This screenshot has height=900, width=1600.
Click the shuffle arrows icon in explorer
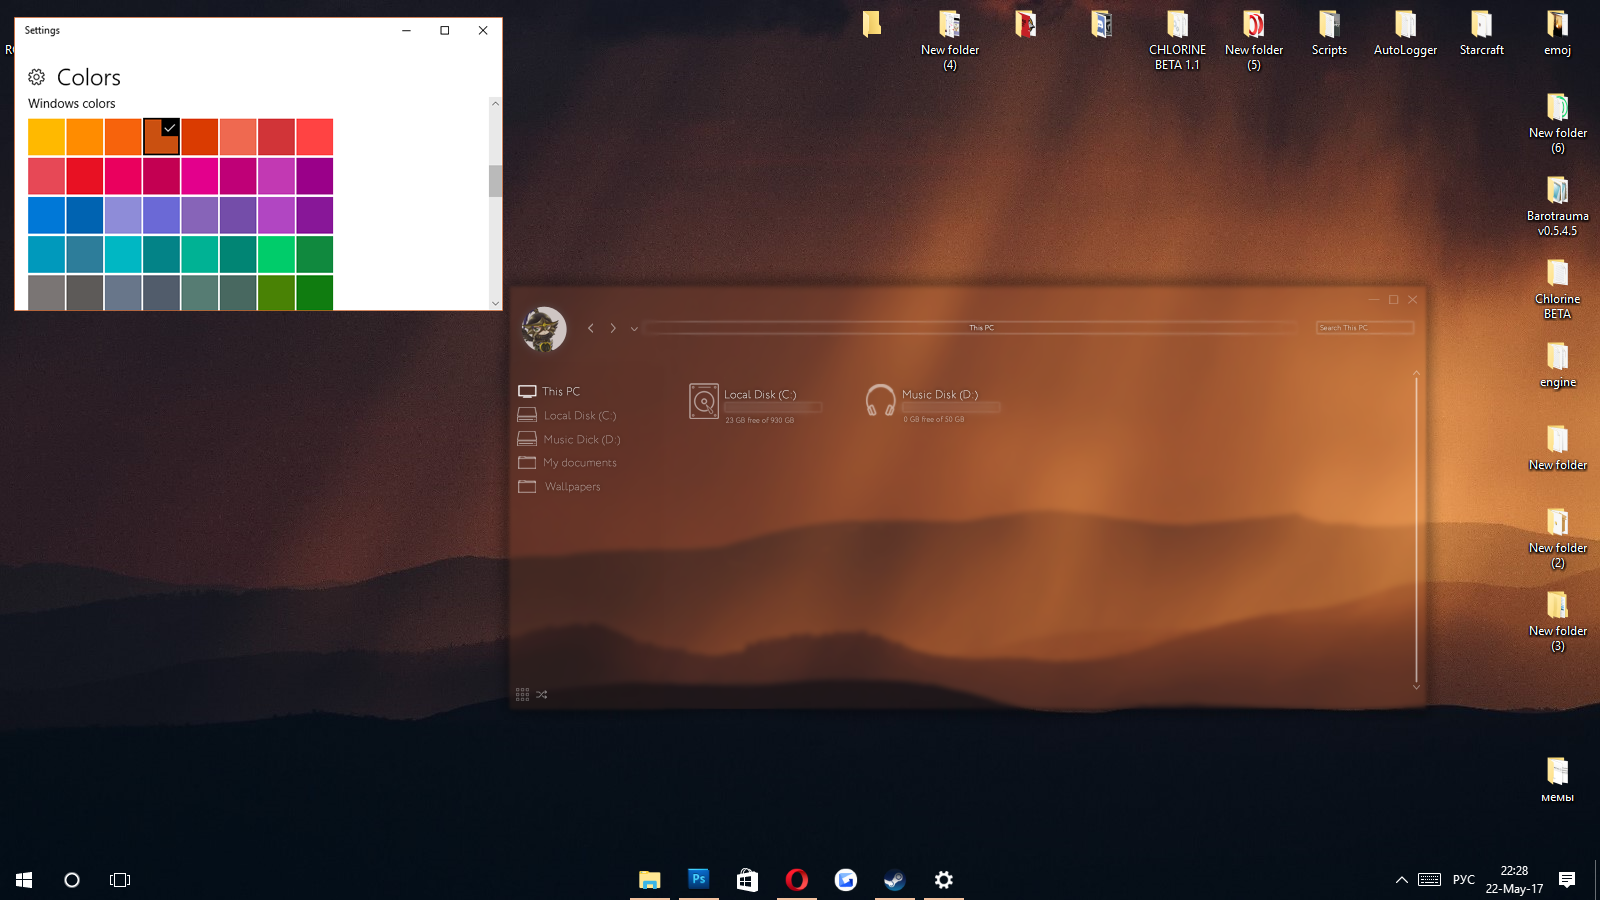[542, 694]
